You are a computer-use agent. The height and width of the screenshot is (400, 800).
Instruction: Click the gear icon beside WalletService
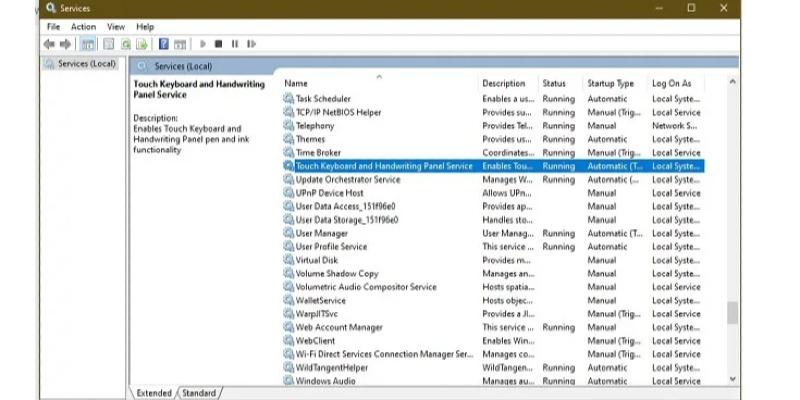[x=289, y=300]
